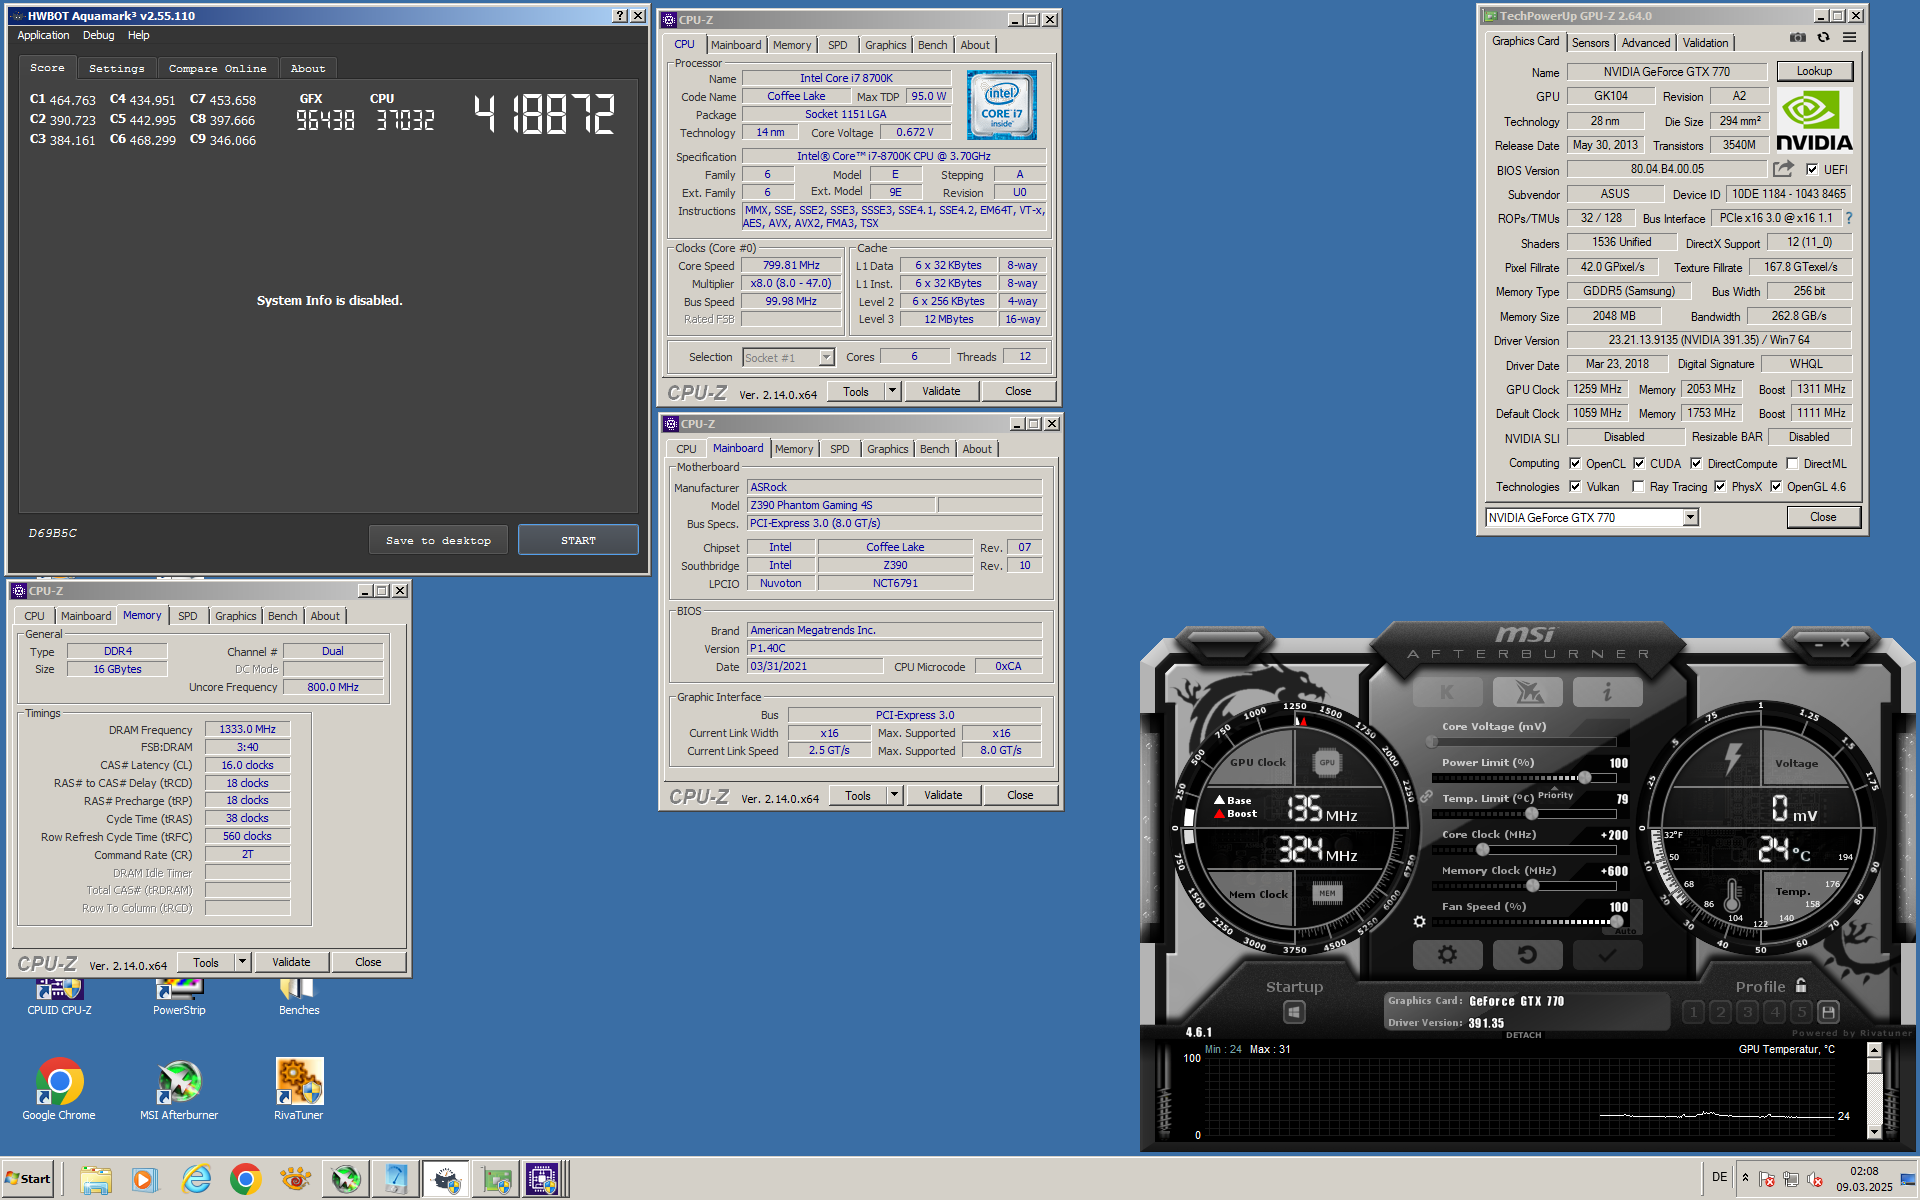Click the Lookup button in GPU-Z
The image size is (1920, 1200).
[1814, 71]
